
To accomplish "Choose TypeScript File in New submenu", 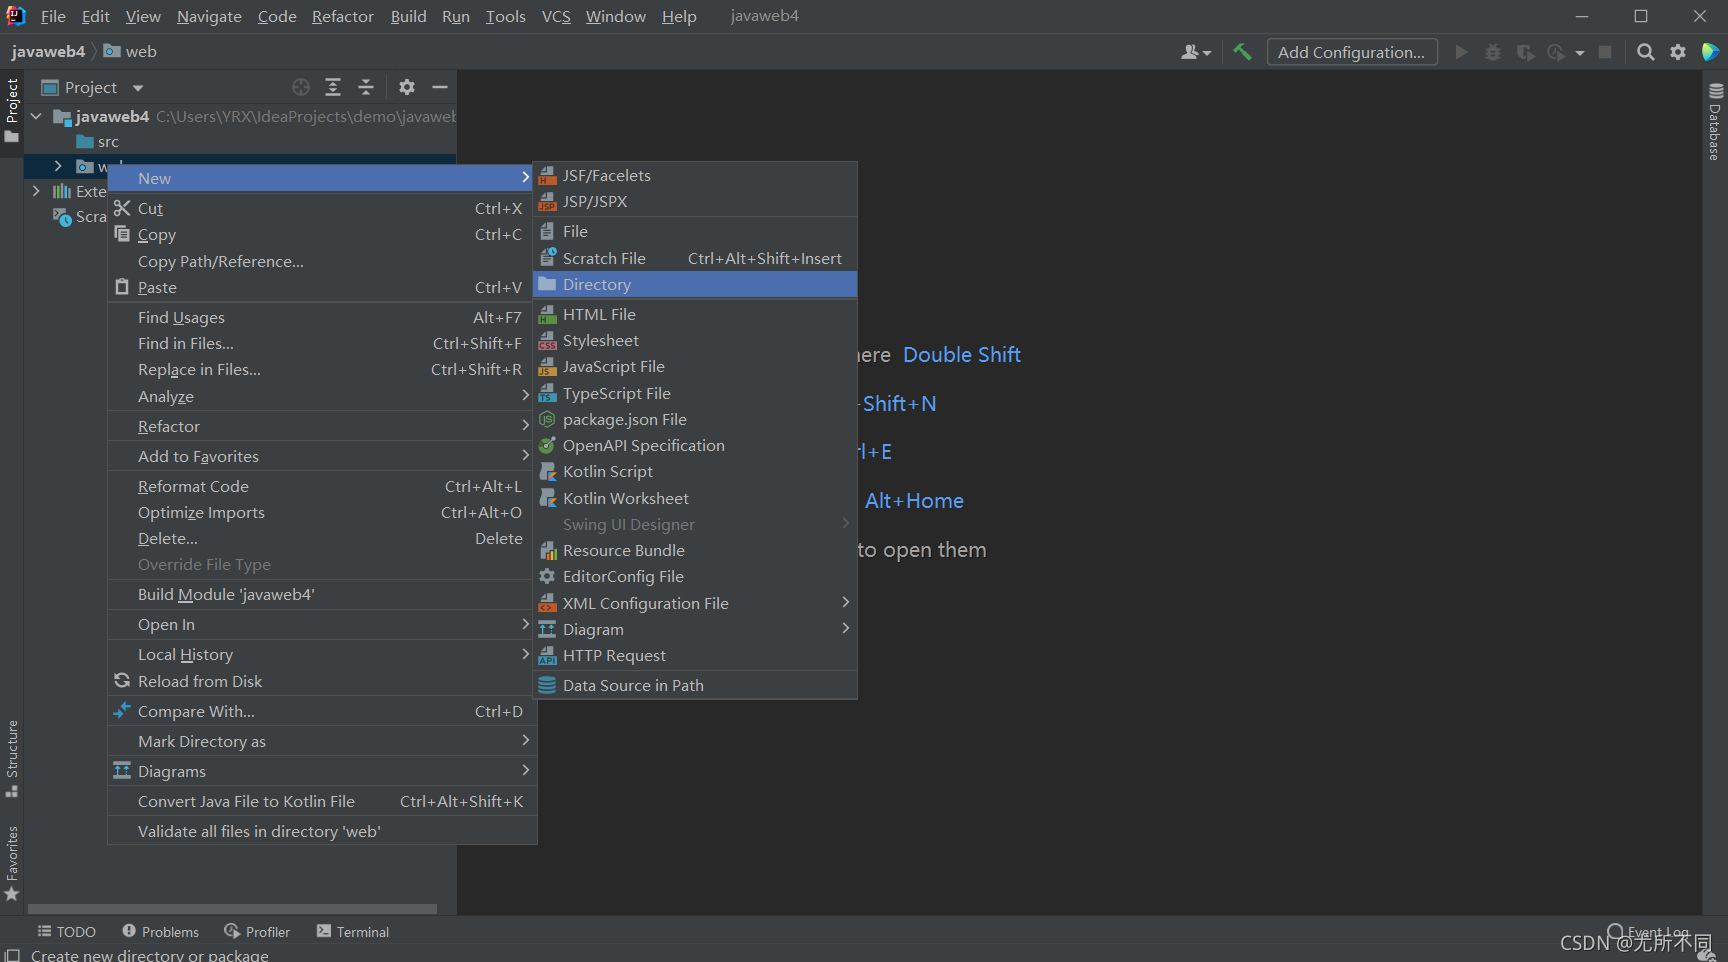I will (695, 393).
